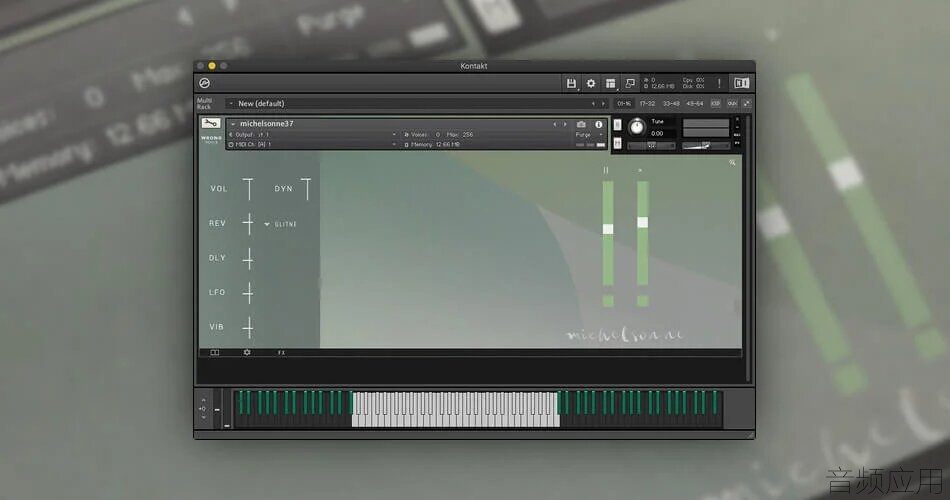Open the save (floppy disk) menu
Screen dimensions: 950x500
pos(571,84)
